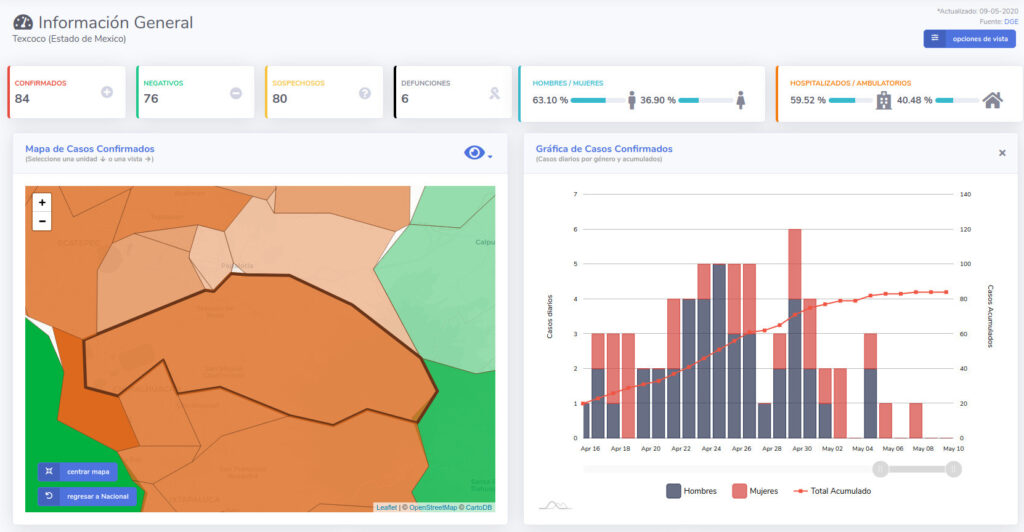Zoom out on the map

[x=42, y=221]
